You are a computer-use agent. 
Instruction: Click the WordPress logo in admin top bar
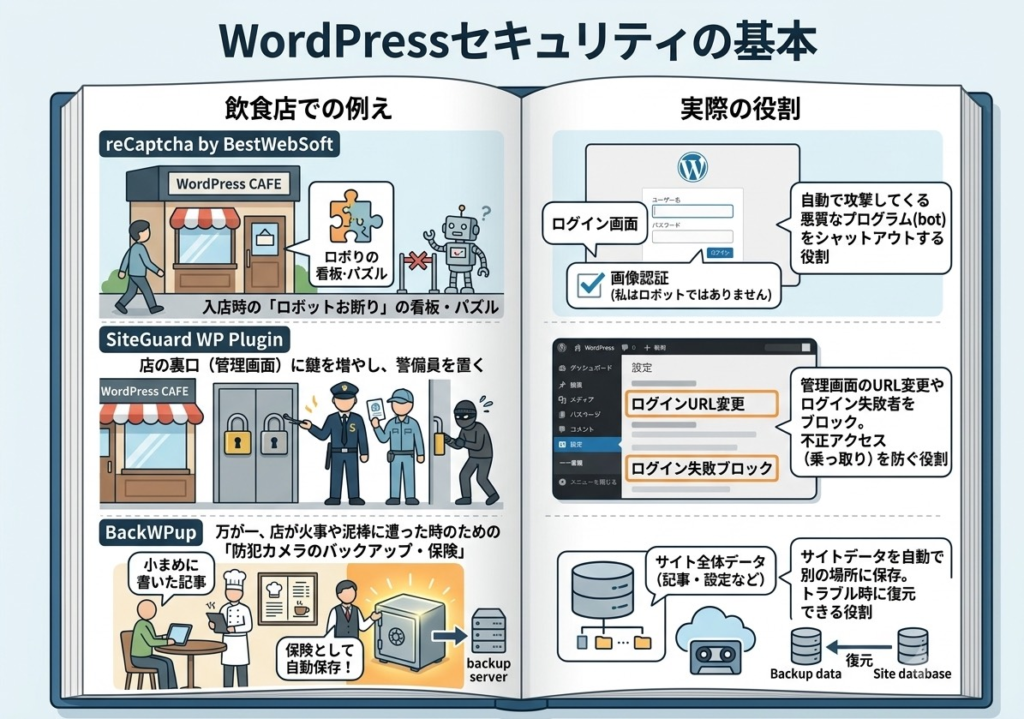point(562,347)
